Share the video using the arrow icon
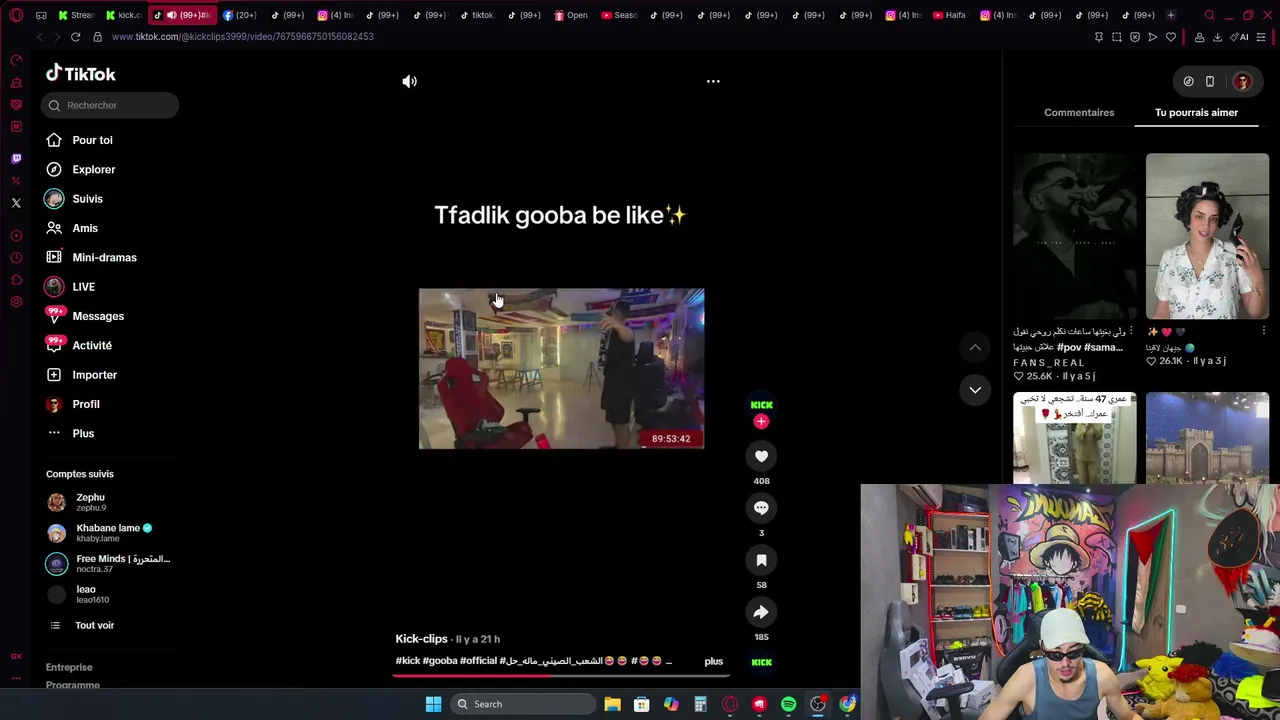The height and width of the screenshot is (720, 1280). pos(761,612)
